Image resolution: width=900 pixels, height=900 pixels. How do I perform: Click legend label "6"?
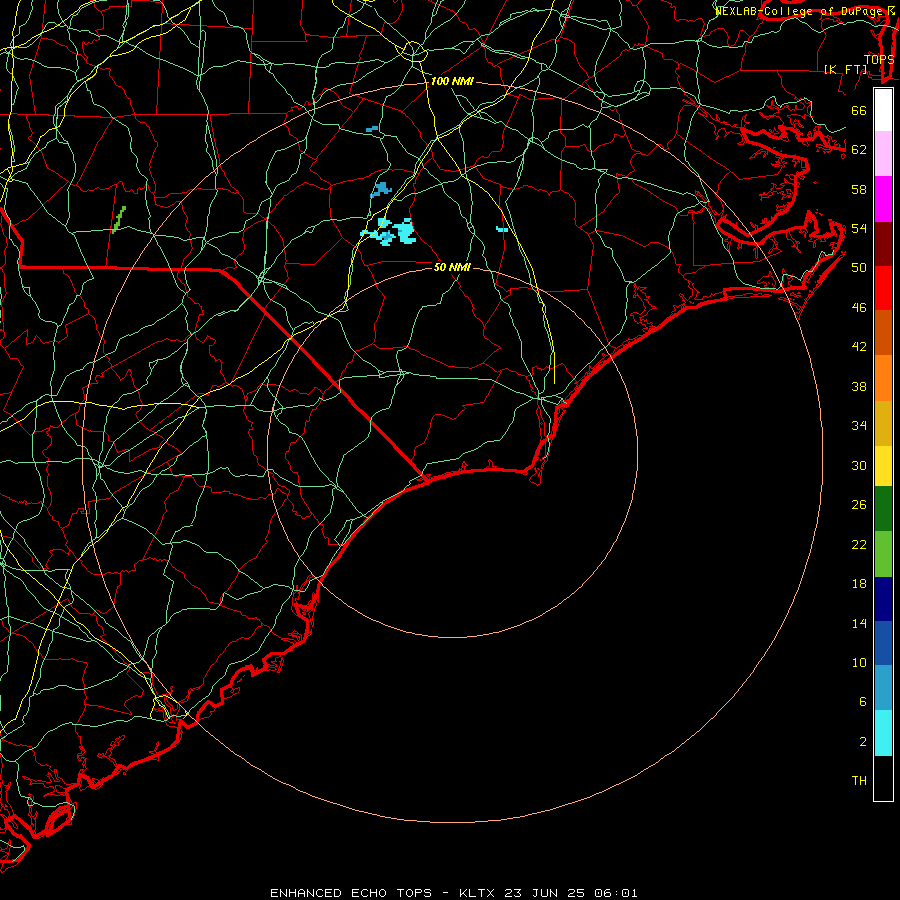click(862, 702)
